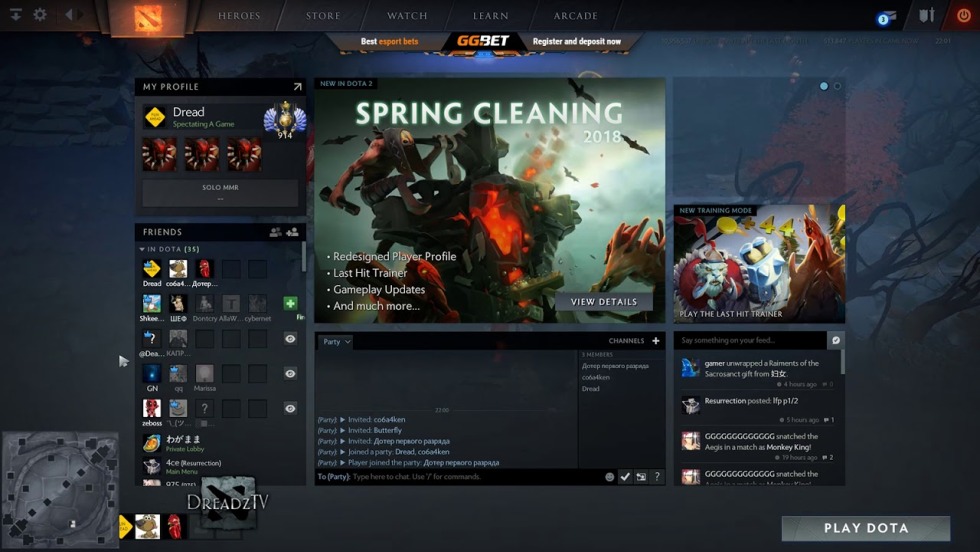The height and width of the screenshot is (552, 980).
Task: Toggle spectate eye for GN's party
Action: (x=290, y=373)
